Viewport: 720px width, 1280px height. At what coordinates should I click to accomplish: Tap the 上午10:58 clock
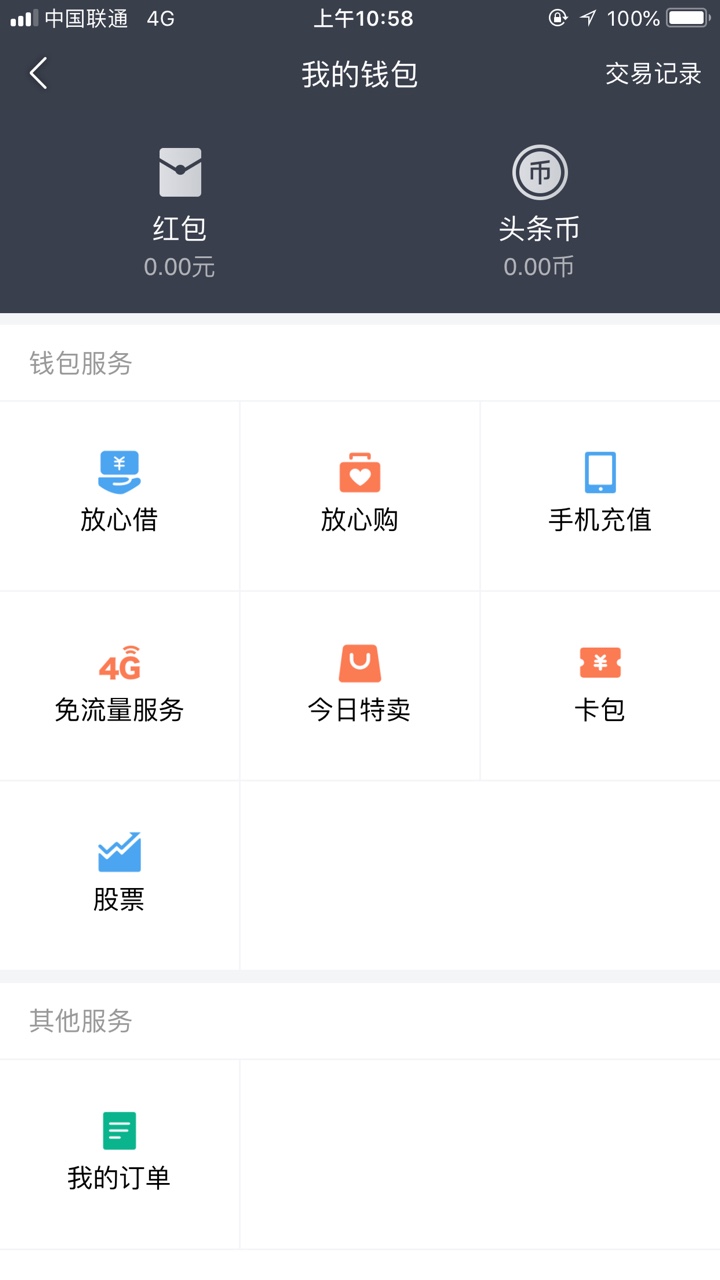pos(363,18)
